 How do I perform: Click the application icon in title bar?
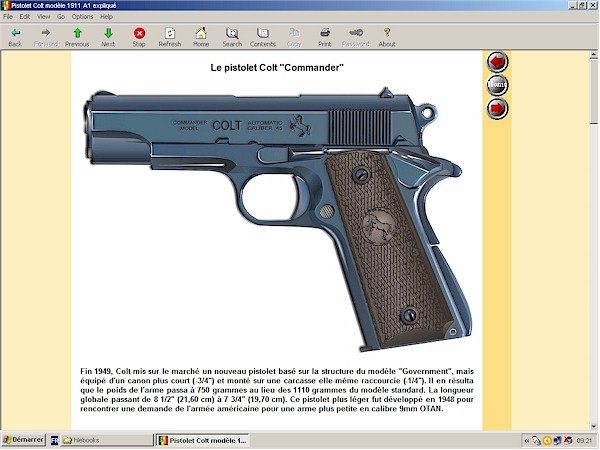(5, 5)
